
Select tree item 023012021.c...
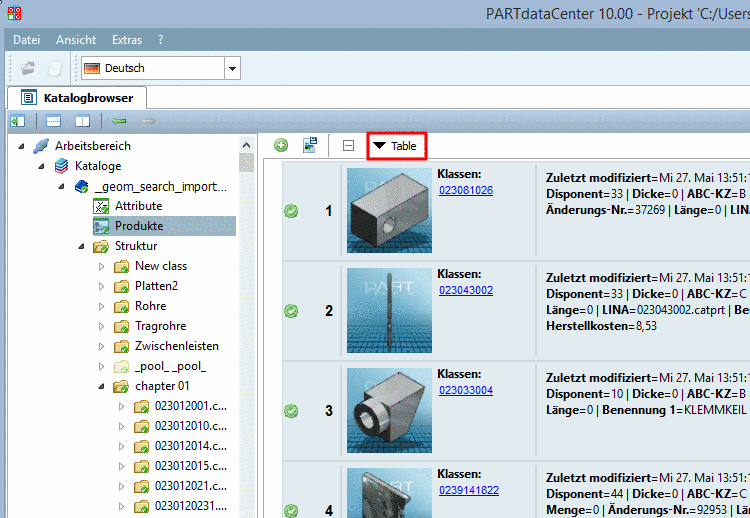(190, 486)
